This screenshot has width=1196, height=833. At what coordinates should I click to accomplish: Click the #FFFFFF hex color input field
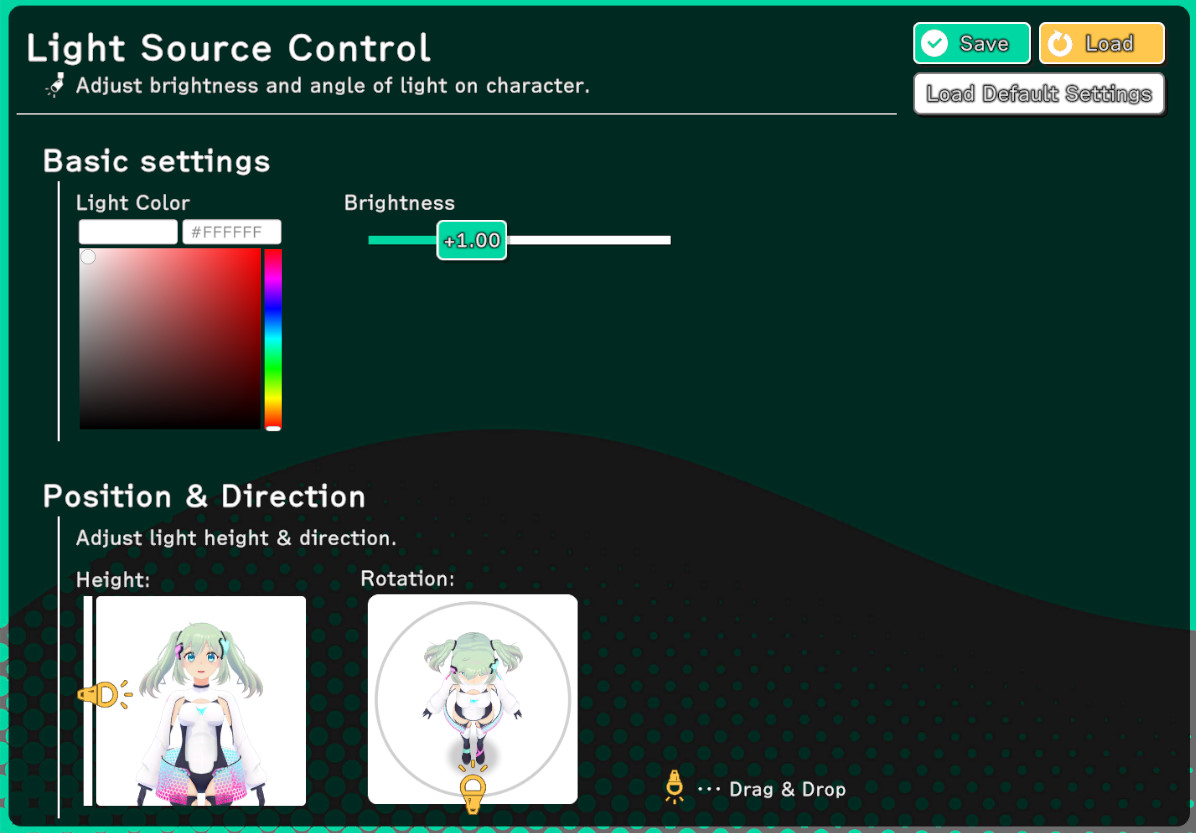pos(231,232)
